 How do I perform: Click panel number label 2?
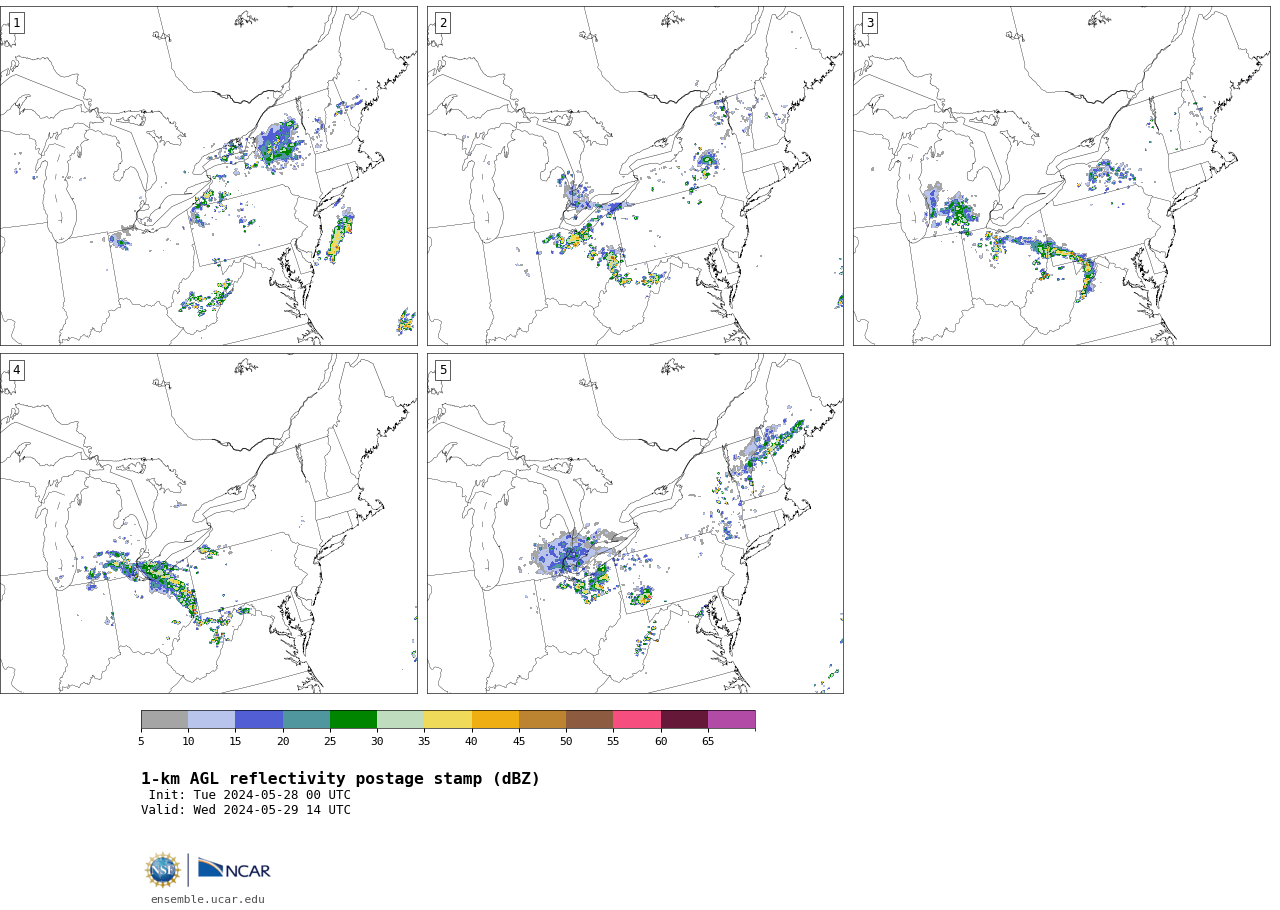[443, 23]
